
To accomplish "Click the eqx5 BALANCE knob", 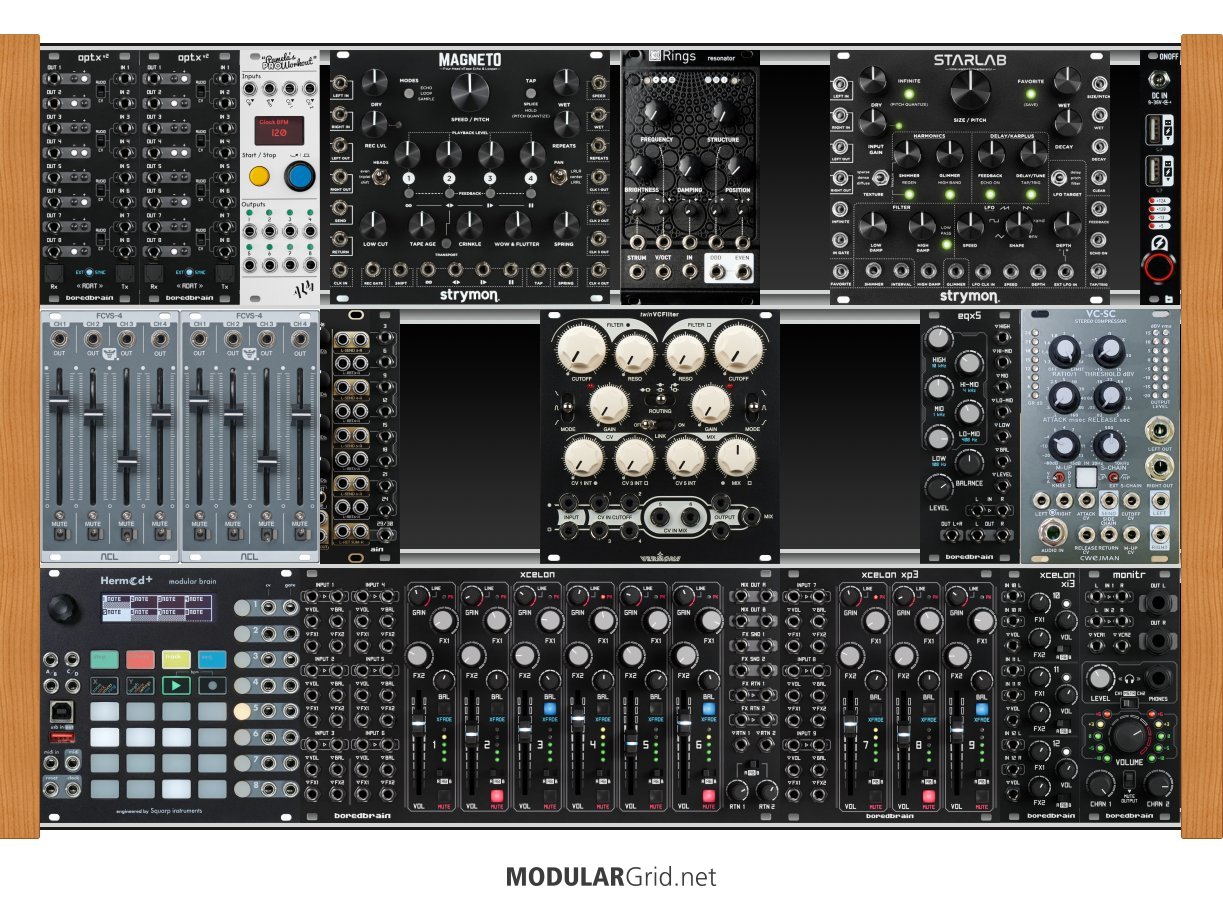I will (969, 462).
